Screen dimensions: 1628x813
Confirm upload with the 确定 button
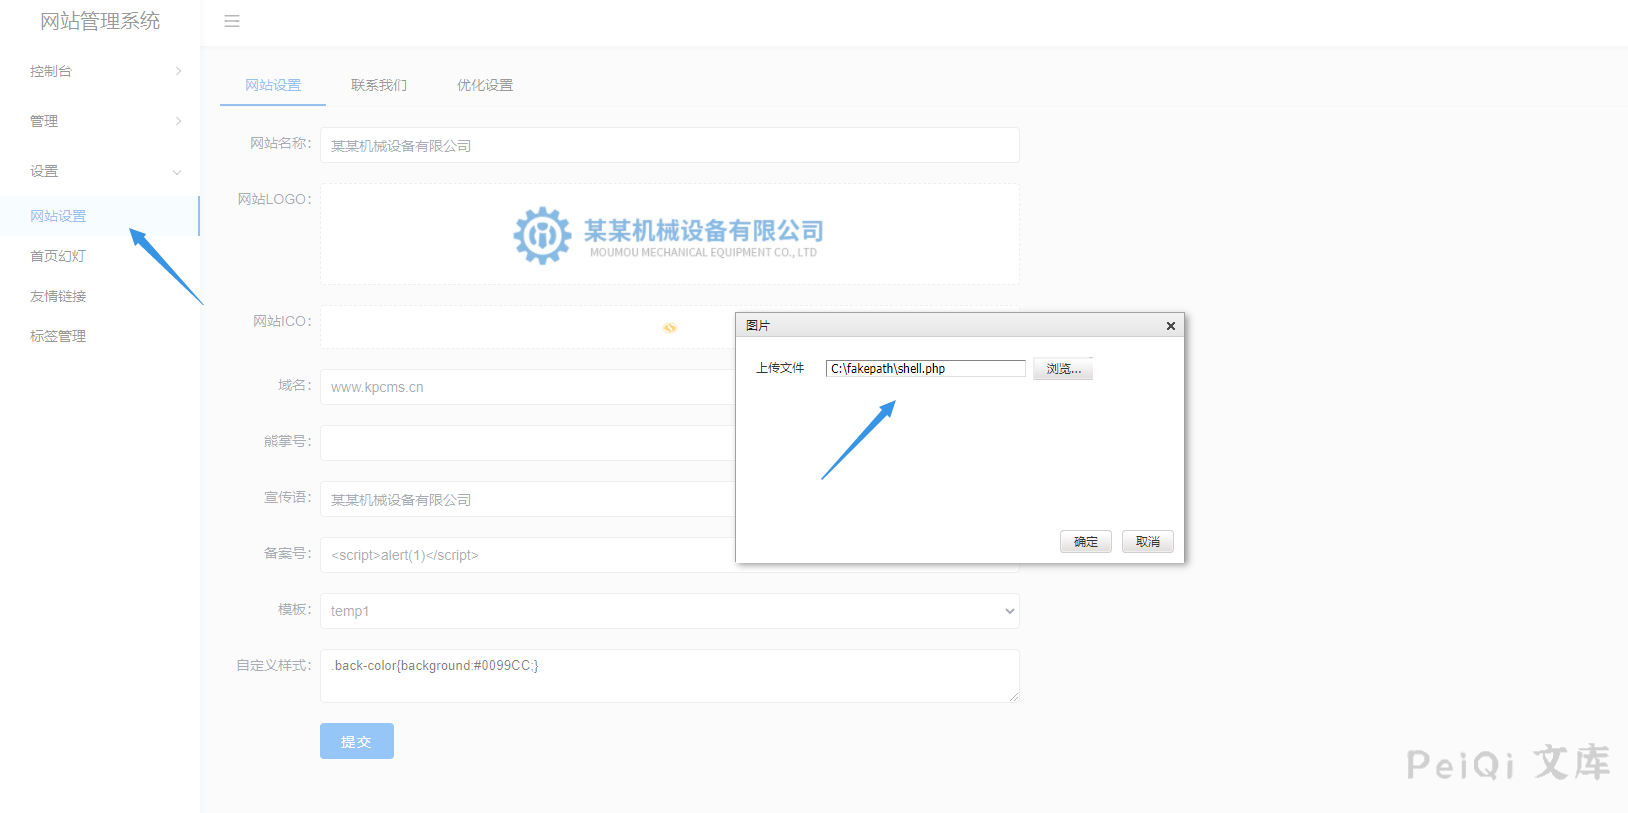click(1085, 542)
